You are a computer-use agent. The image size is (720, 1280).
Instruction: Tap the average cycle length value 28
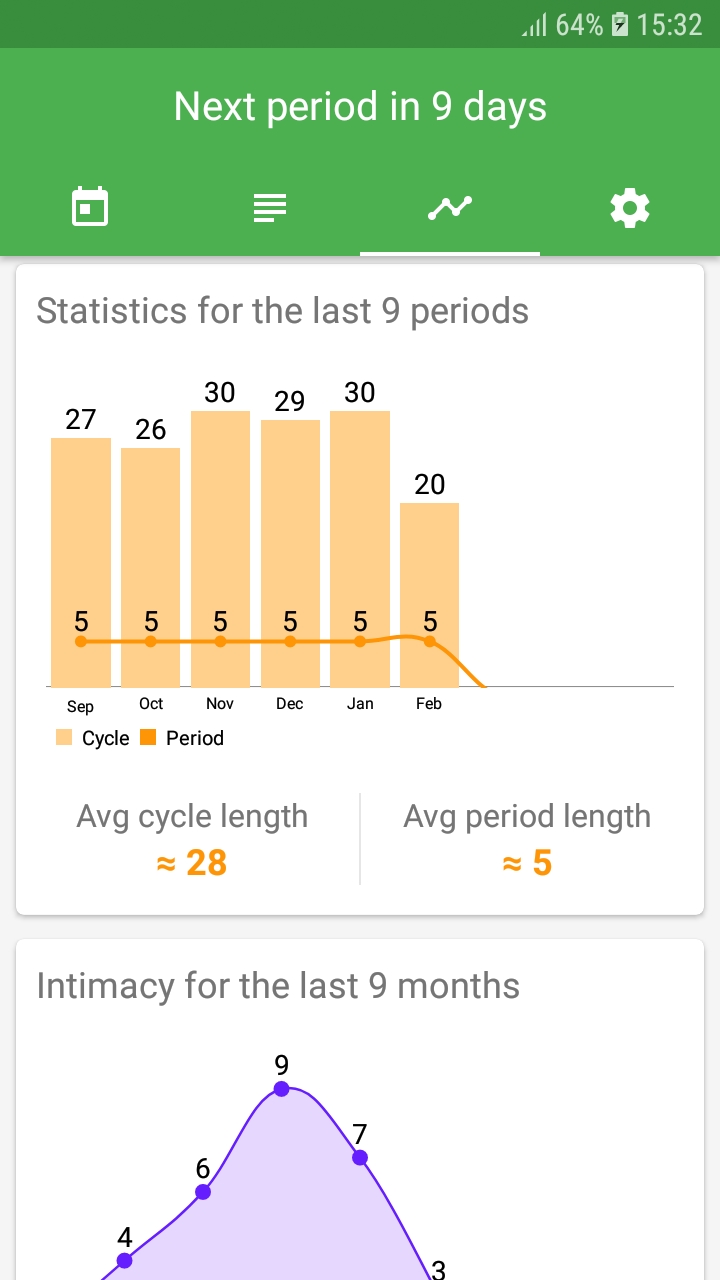192,862
